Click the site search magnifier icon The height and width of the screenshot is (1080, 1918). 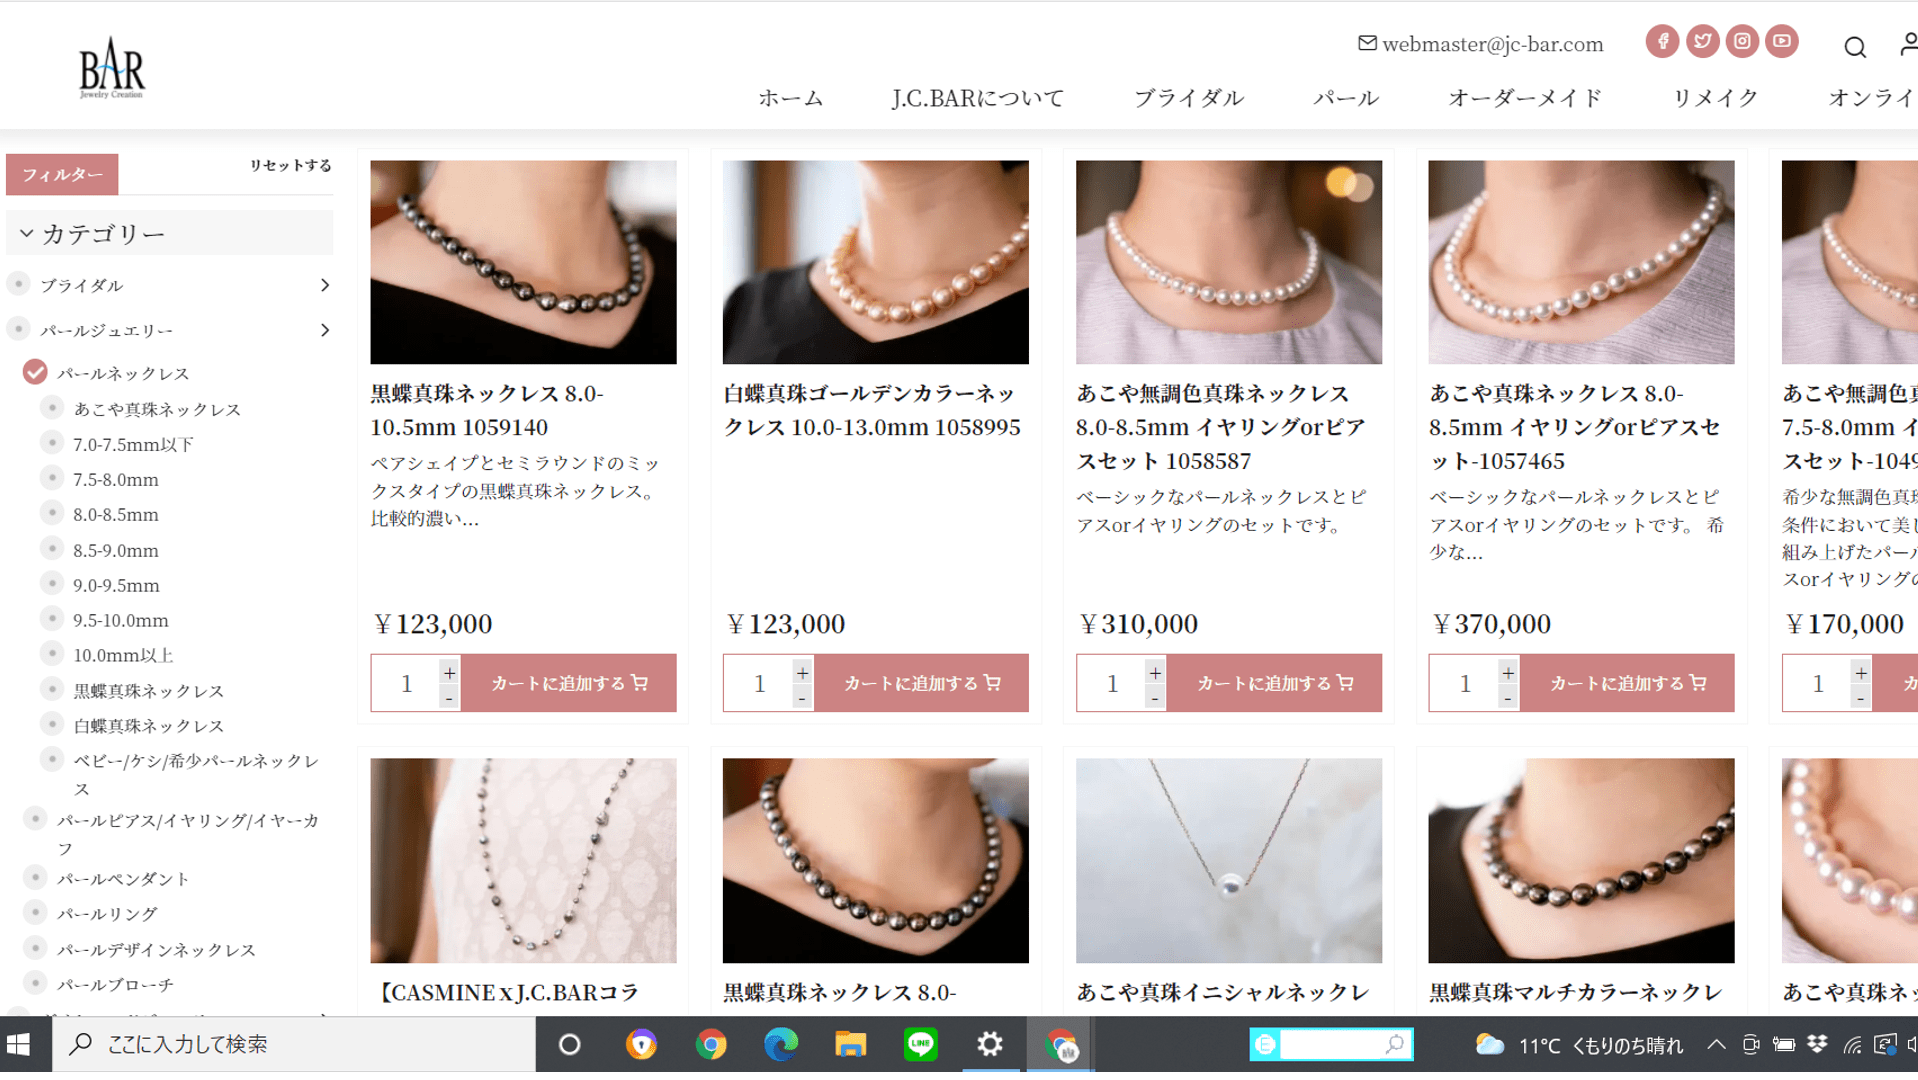coord(1855,46)
